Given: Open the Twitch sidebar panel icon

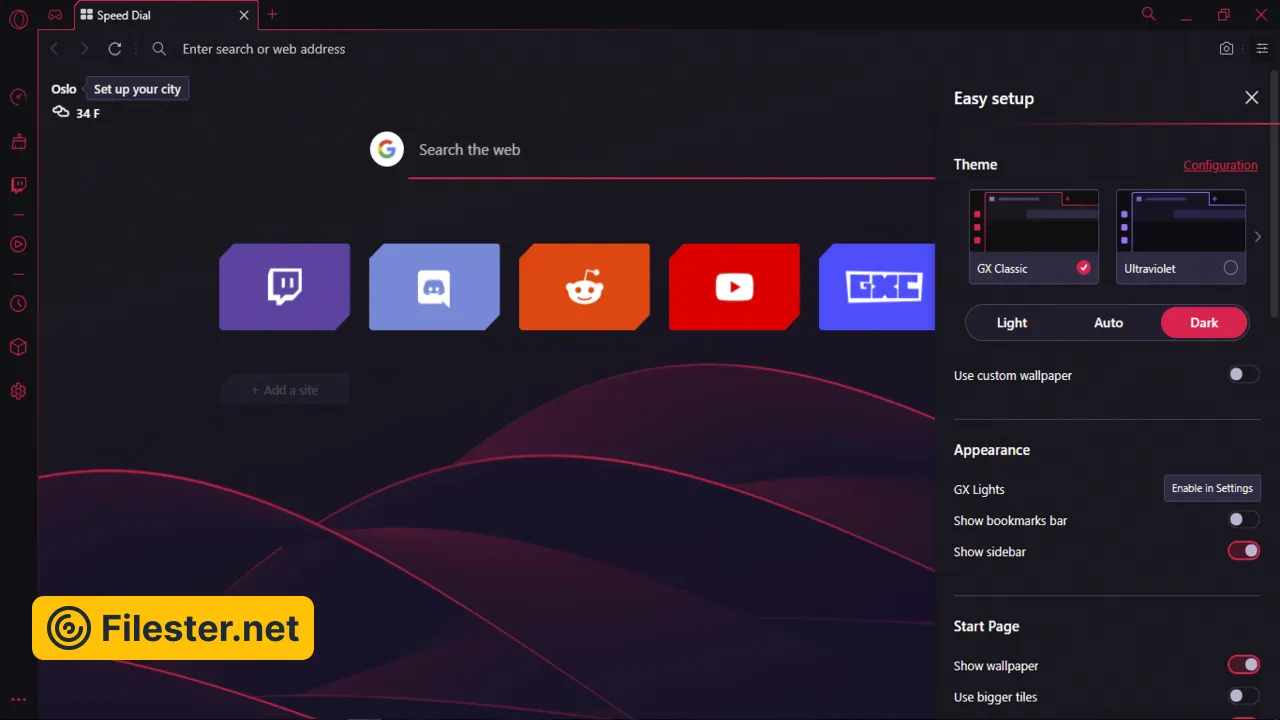Looking at the screenshot, I should [18, 185].
